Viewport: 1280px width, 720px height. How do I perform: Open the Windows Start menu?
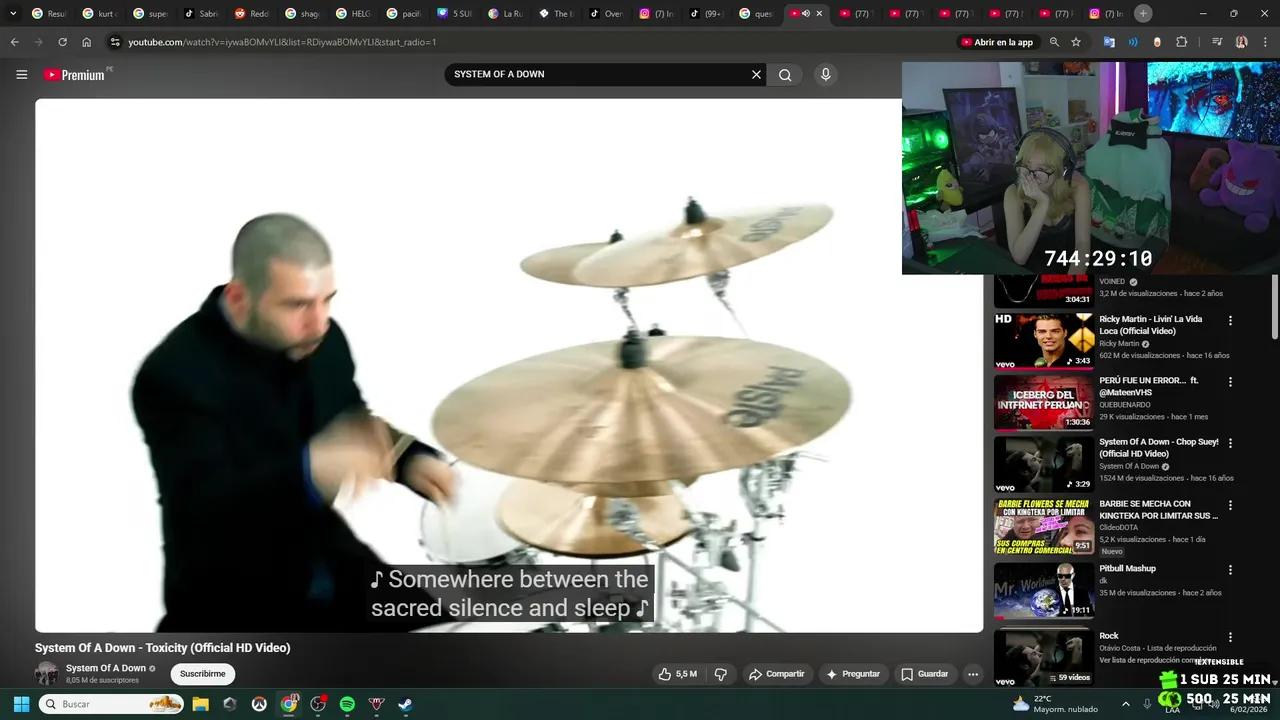point(21,704)
